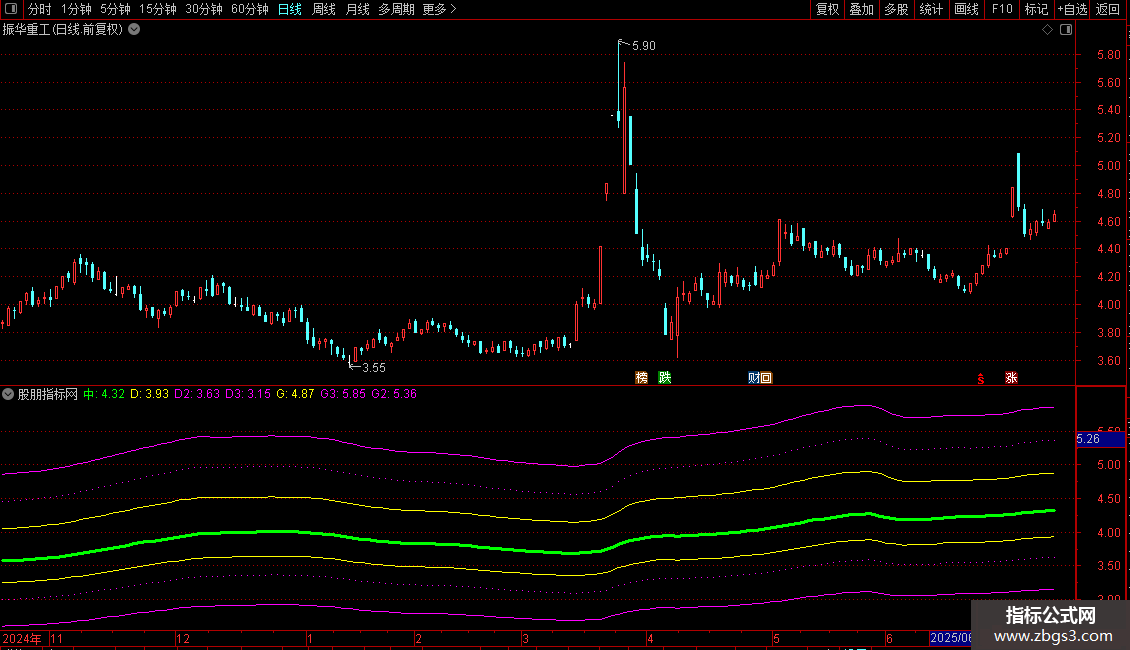1130x650 pixels.
Task: Open the 复权 adjustment menu
Action: [827, 9]
